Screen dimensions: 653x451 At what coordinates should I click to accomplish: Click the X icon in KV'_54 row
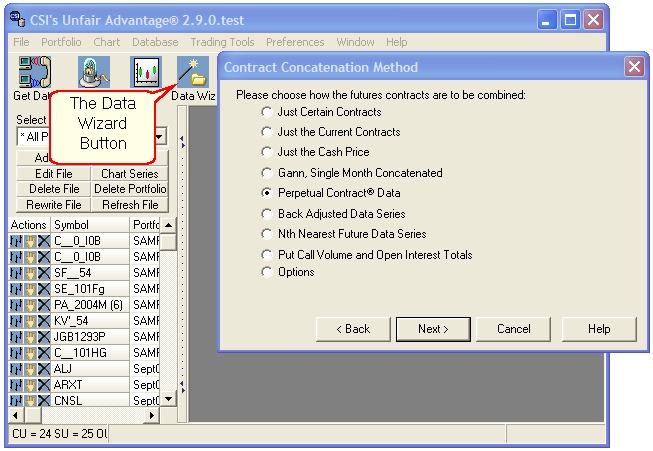pyautogui.click(x=44, y=321)
